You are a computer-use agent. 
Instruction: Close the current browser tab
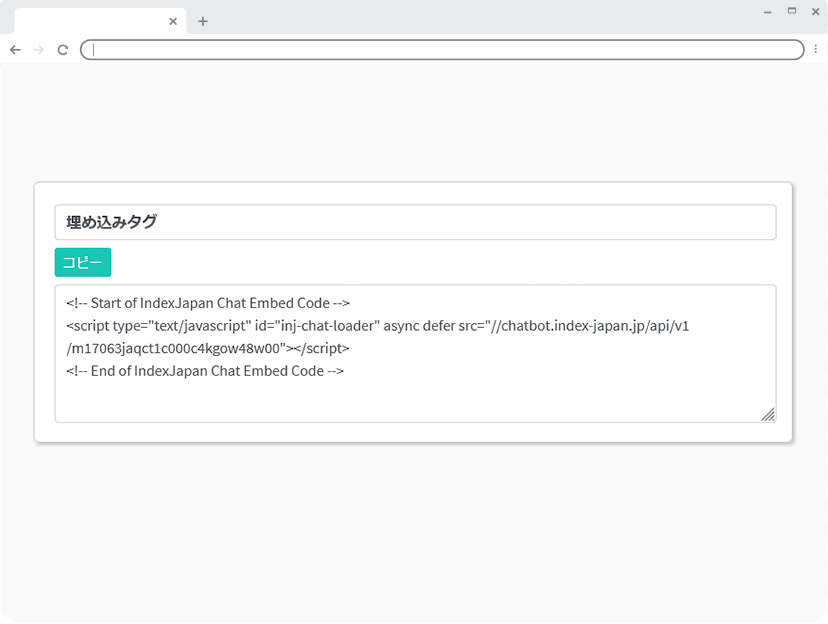[173, 21]
